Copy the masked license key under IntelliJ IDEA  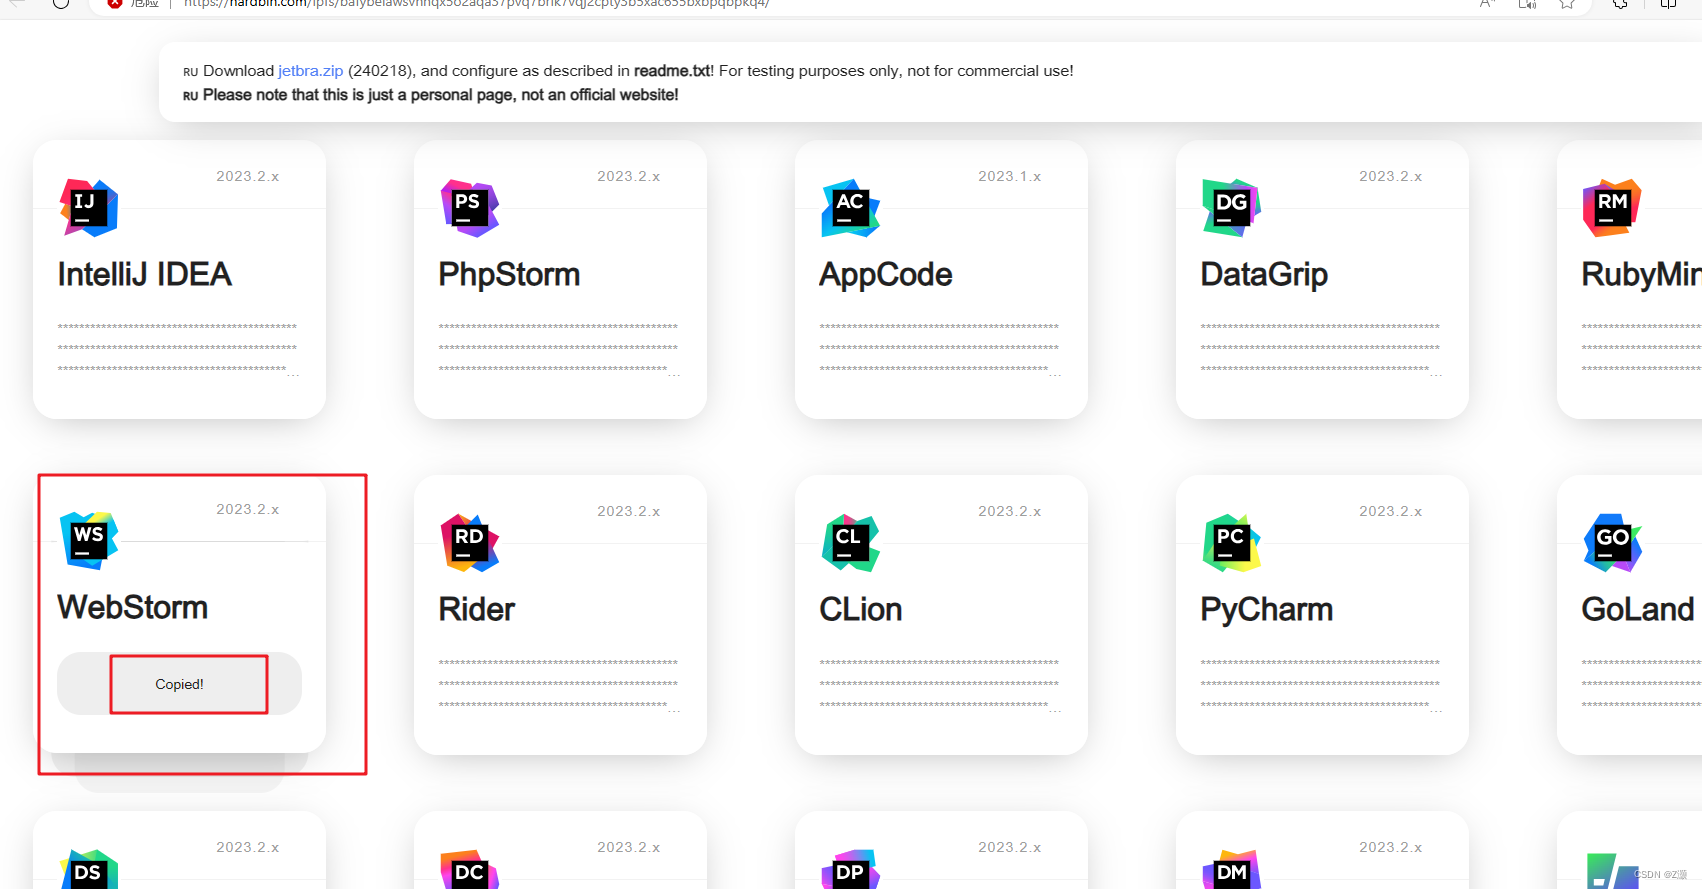178,349
